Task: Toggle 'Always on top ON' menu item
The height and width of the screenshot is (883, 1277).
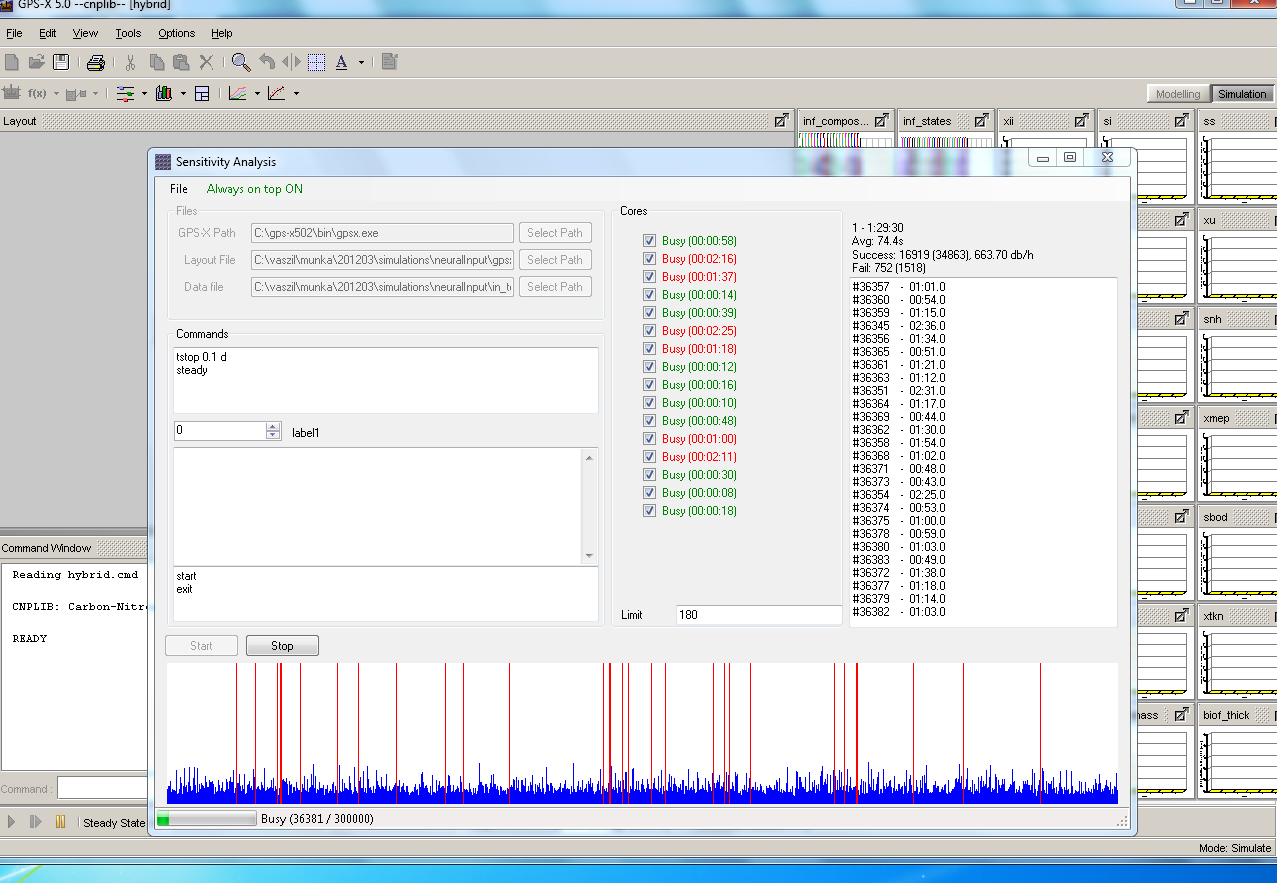Action: (254, 189)
